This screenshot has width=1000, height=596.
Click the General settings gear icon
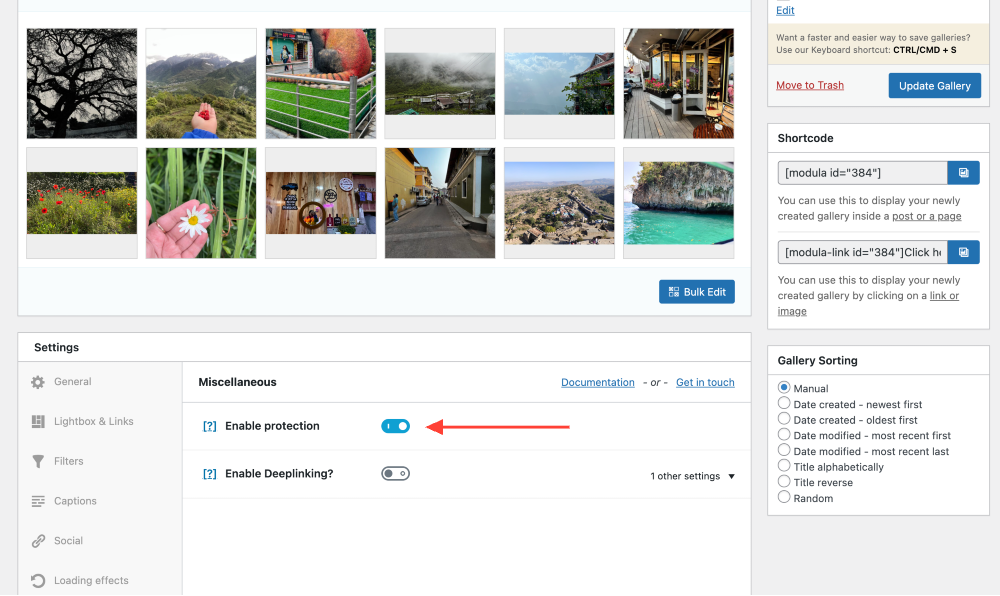point(38,382)
